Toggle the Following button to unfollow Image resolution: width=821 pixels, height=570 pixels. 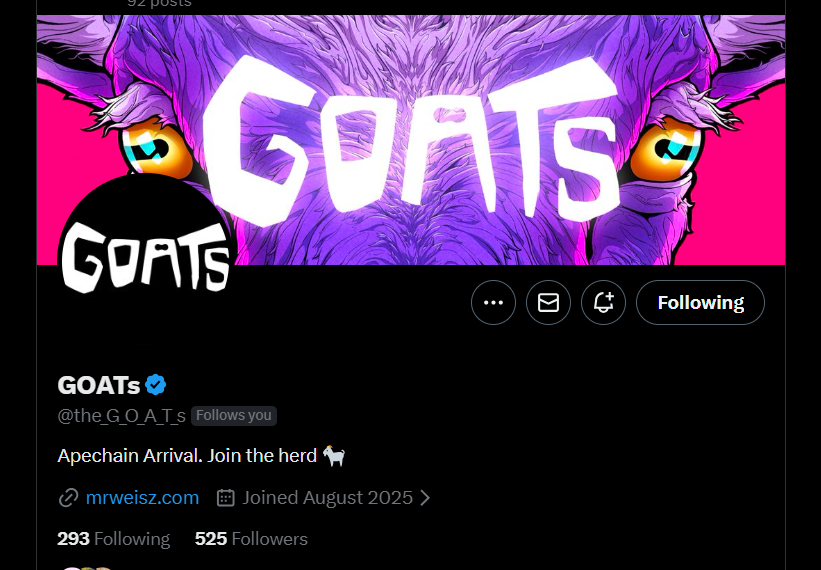pyautogui.click(x=700, y=302)
